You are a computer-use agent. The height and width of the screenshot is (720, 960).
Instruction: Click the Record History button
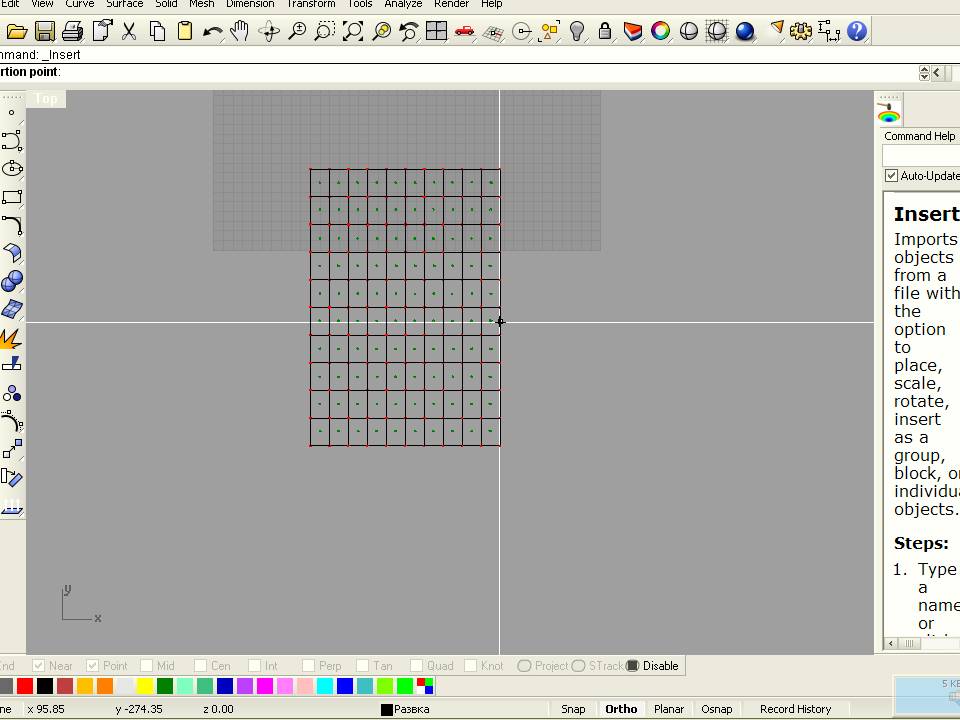coord(795,709)
